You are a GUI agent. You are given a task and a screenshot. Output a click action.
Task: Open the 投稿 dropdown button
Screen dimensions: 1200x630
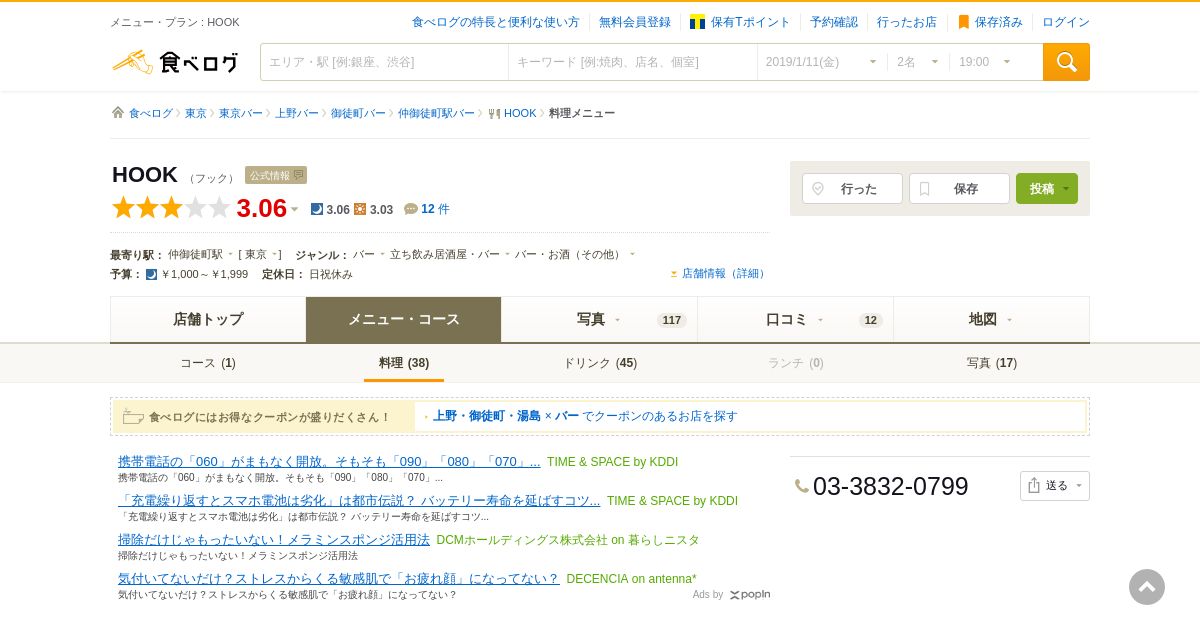click(x=1047, y=188)
